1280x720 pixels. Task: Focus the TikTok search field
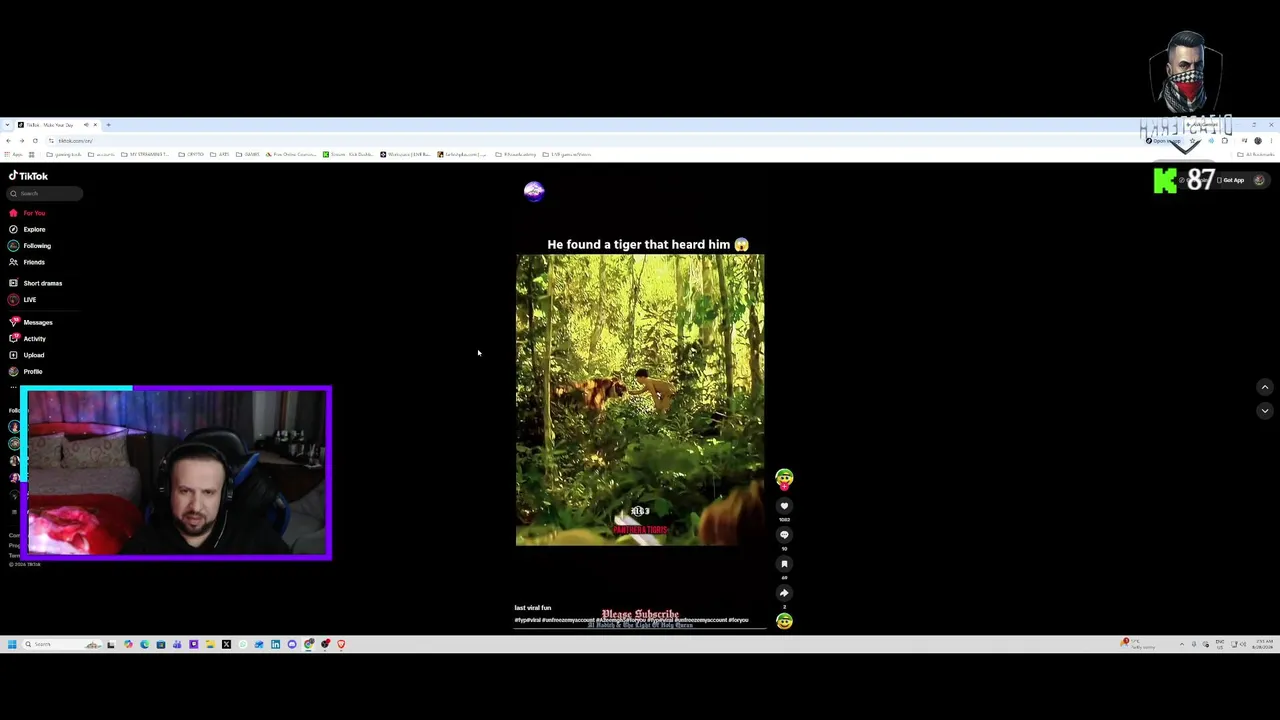coord(45,193)
